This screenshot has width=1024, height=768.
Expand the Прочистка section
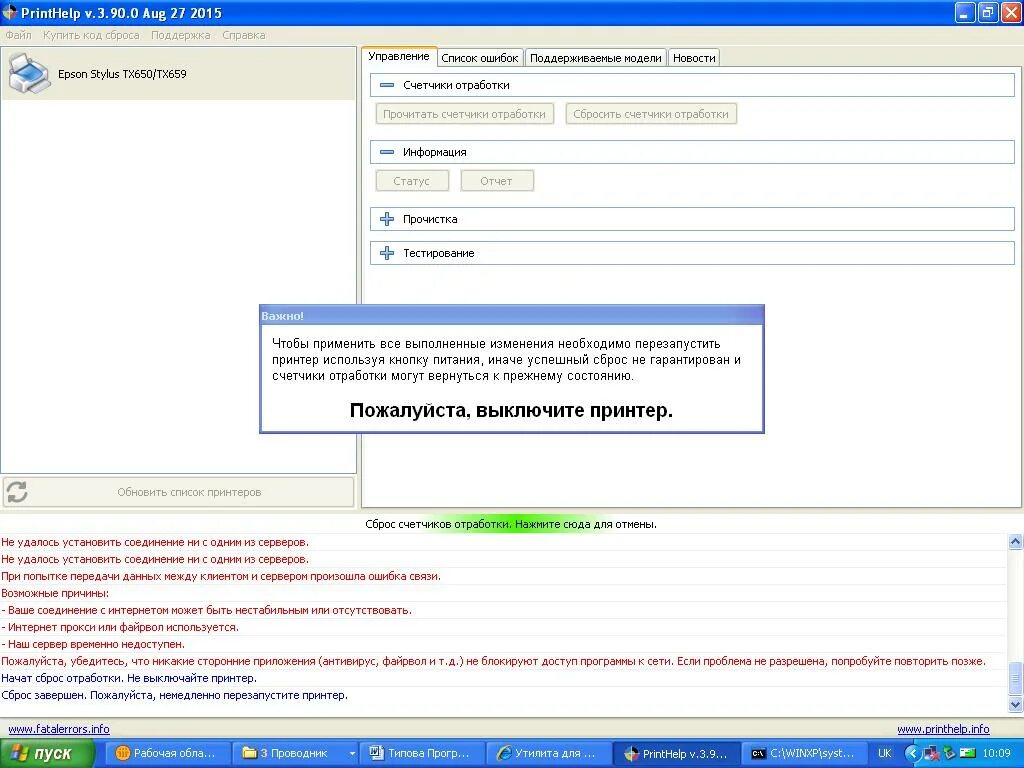(x=387, y=219)
